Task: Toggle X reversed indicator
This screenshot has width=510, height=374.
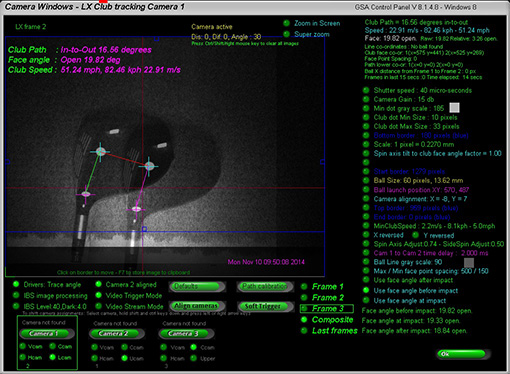Action: pos(366,235)
